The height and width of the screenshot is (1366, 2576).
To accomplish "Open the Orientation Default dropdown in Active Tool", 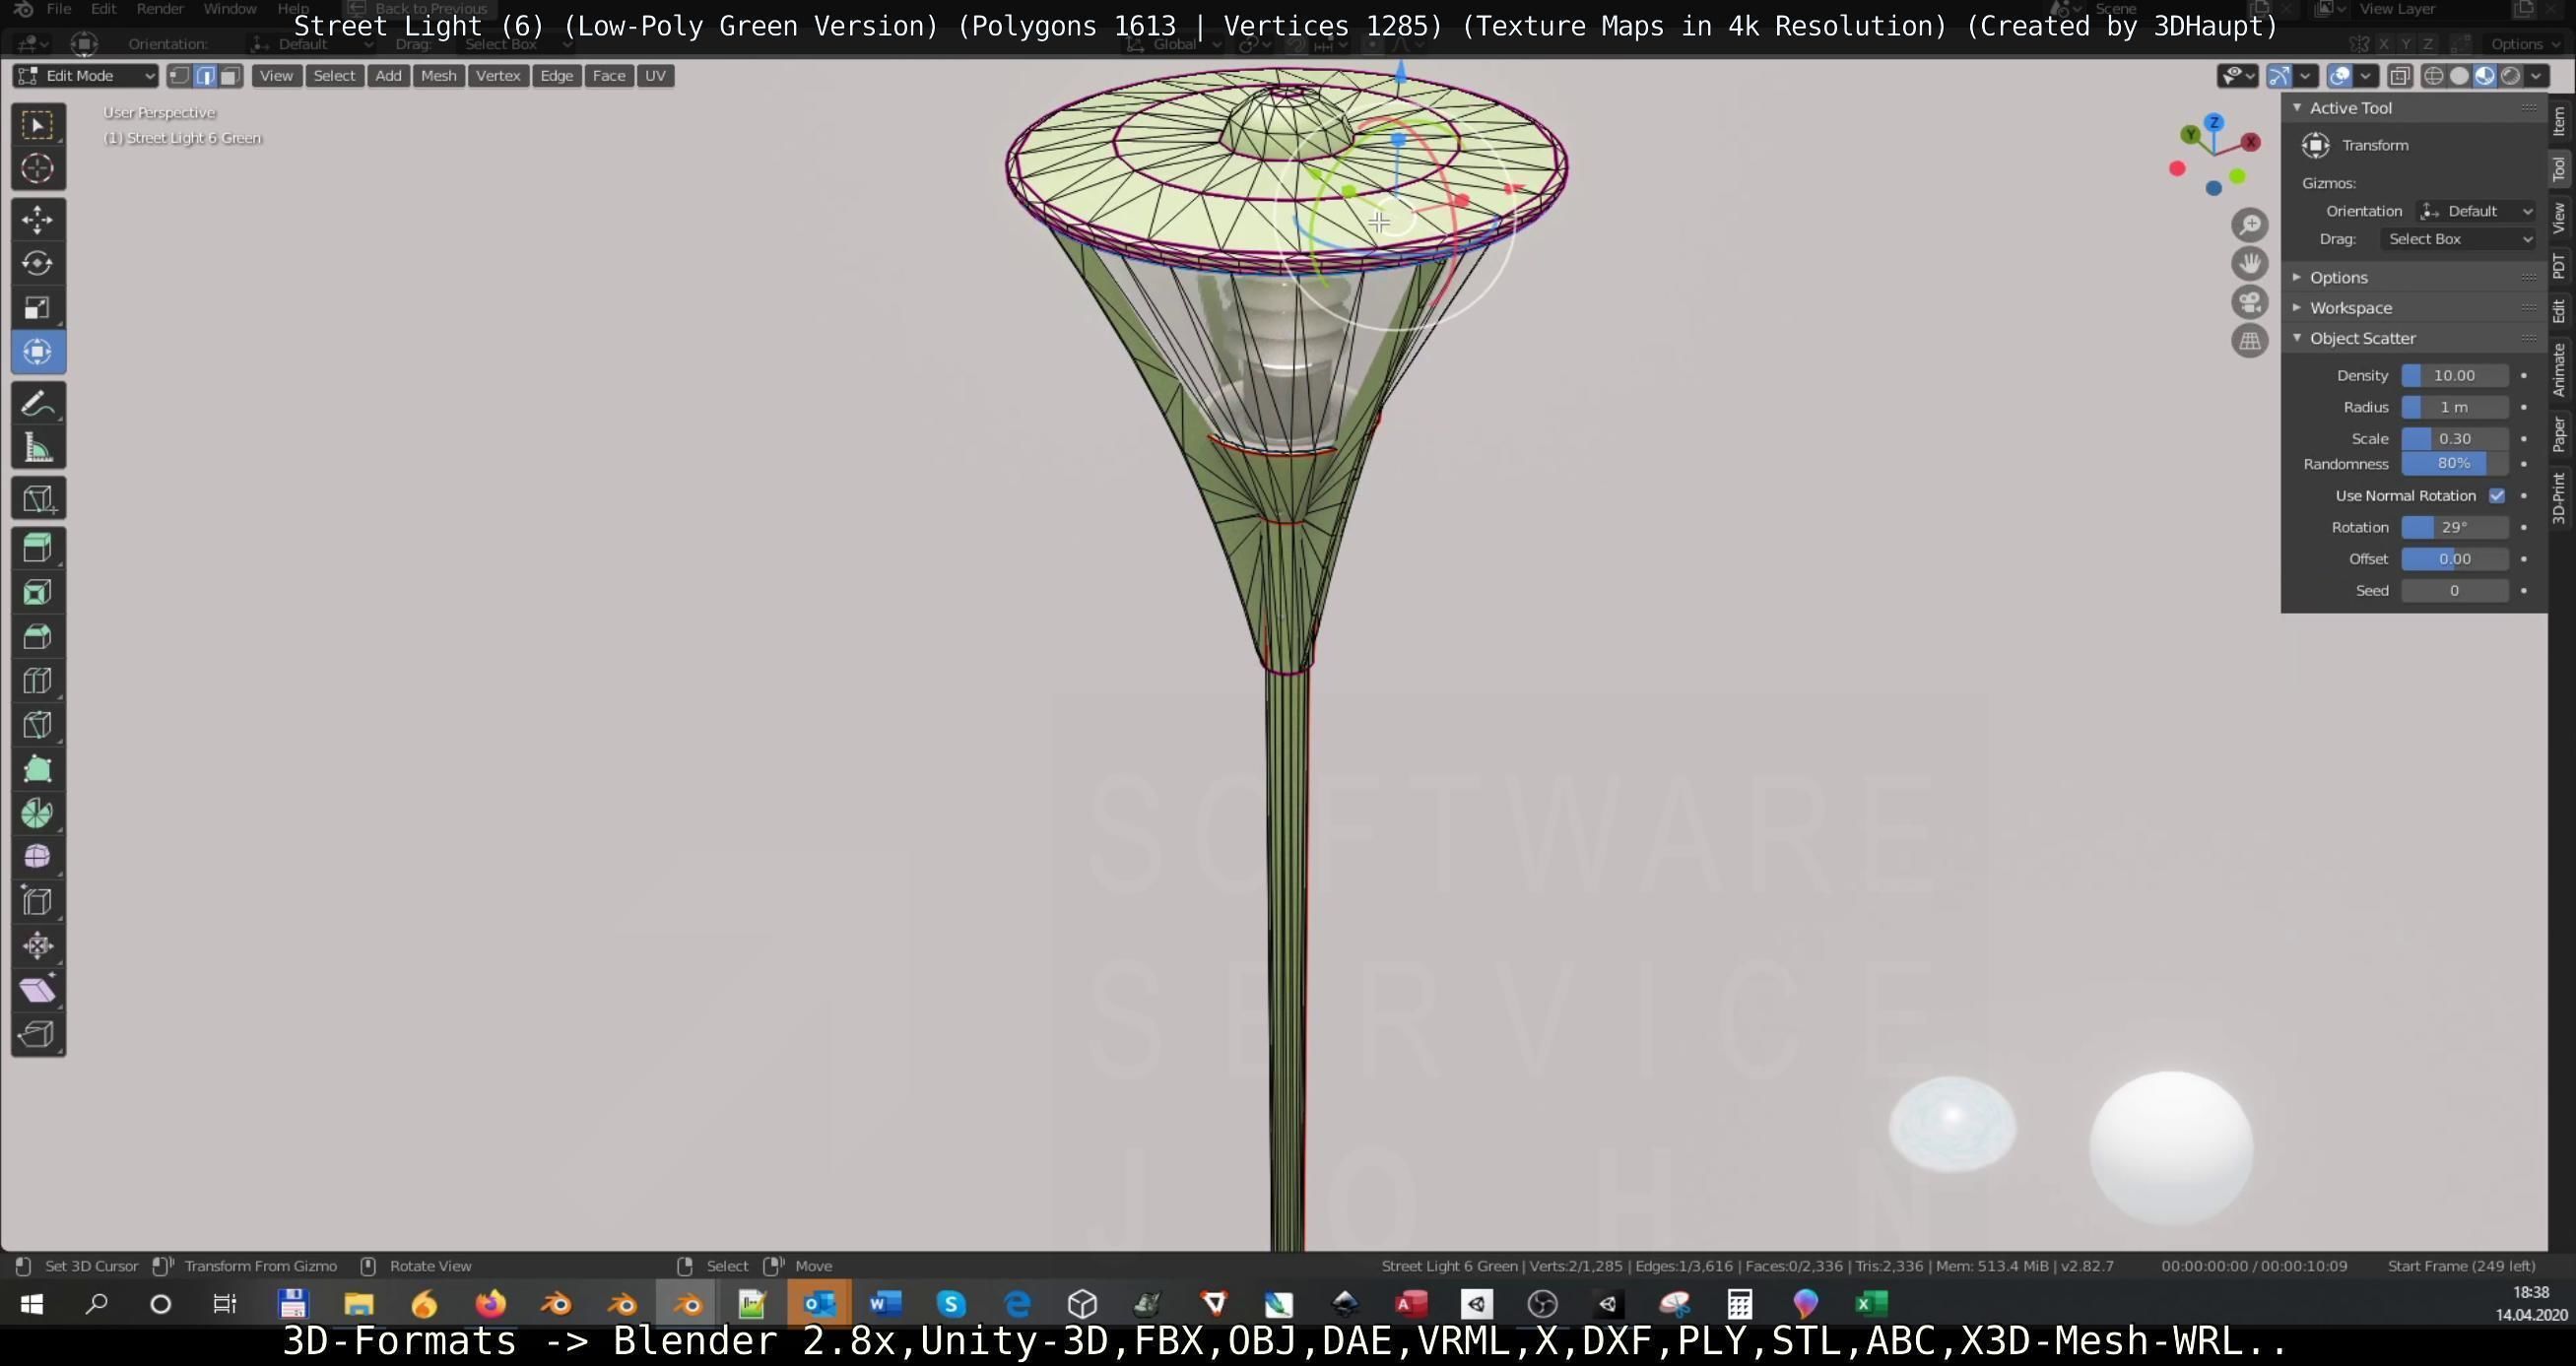I will (2476, 211).
